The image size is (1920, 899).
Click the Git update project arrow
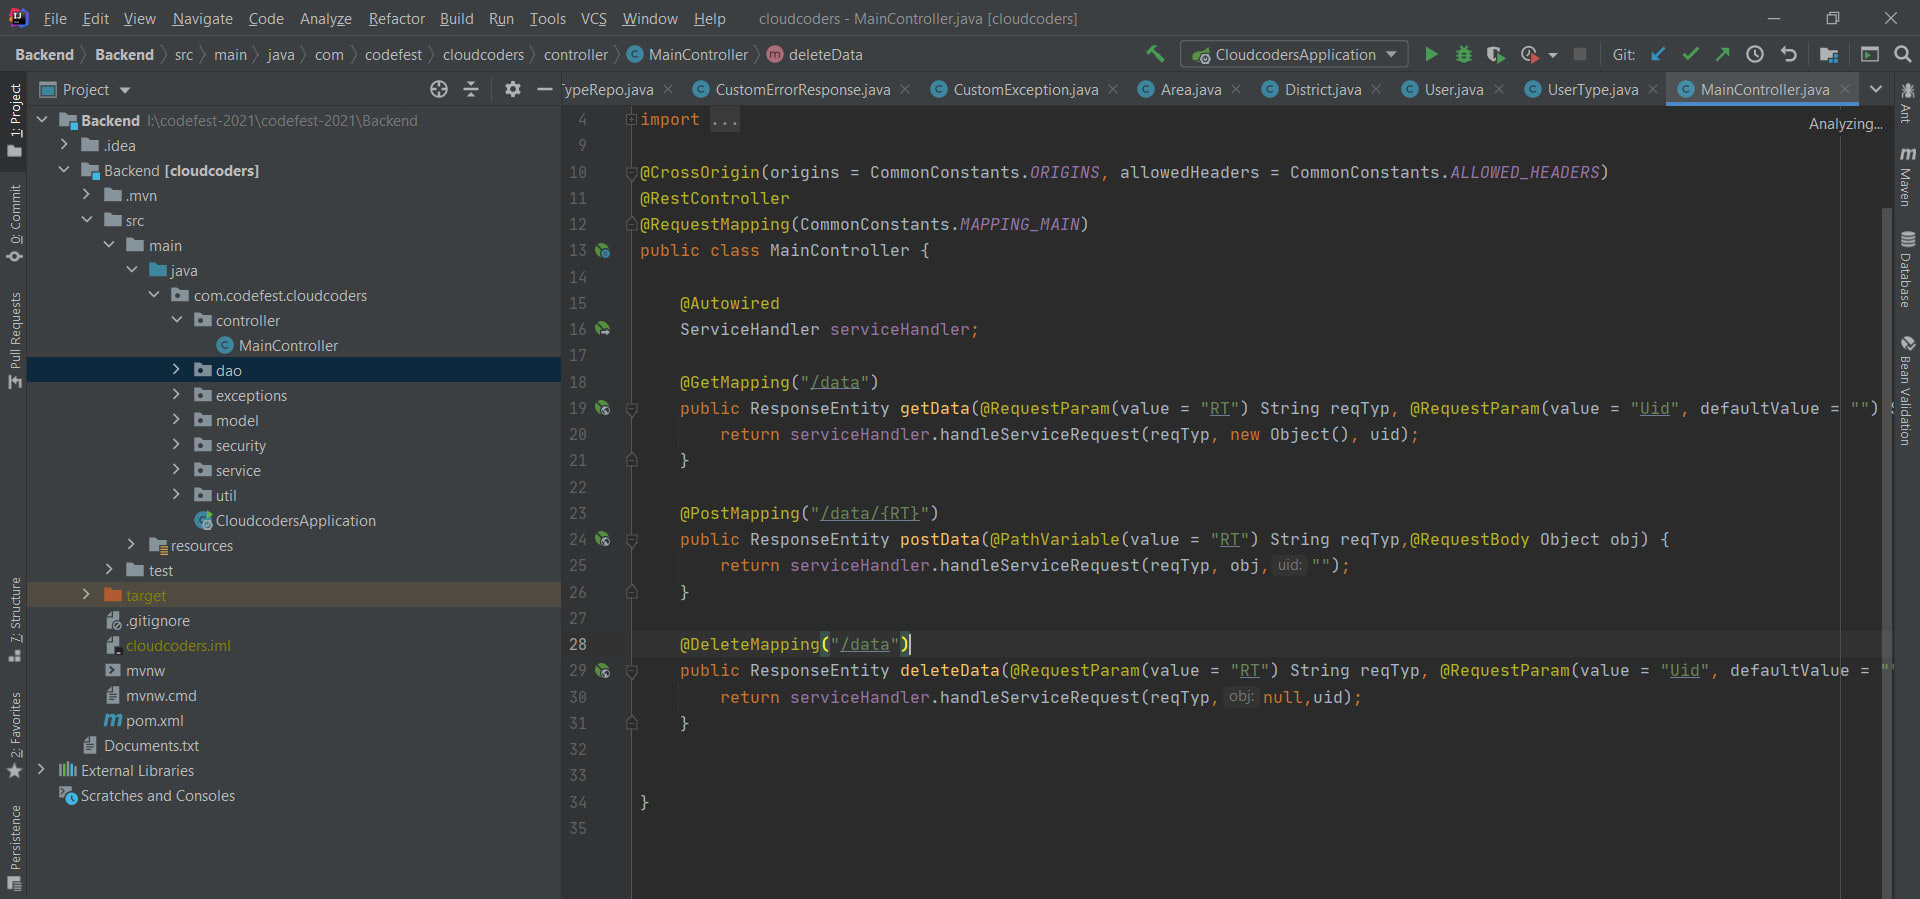tap(1658, 55)
